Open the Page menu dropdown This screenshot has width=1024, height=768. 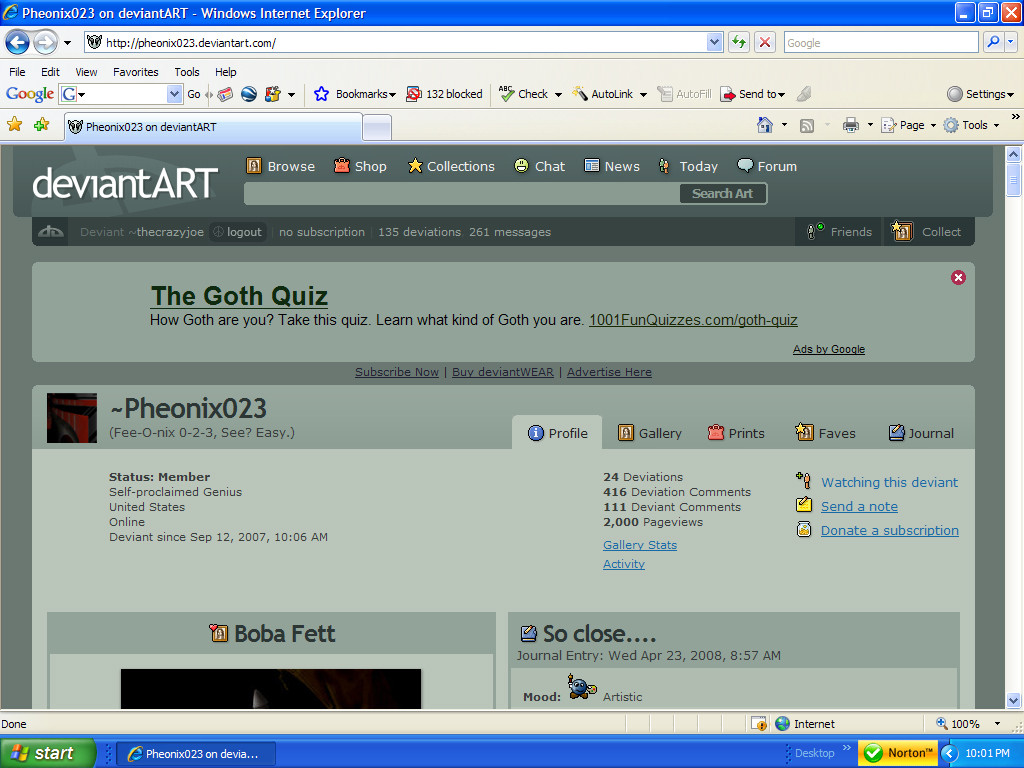[x=908, y=125]
